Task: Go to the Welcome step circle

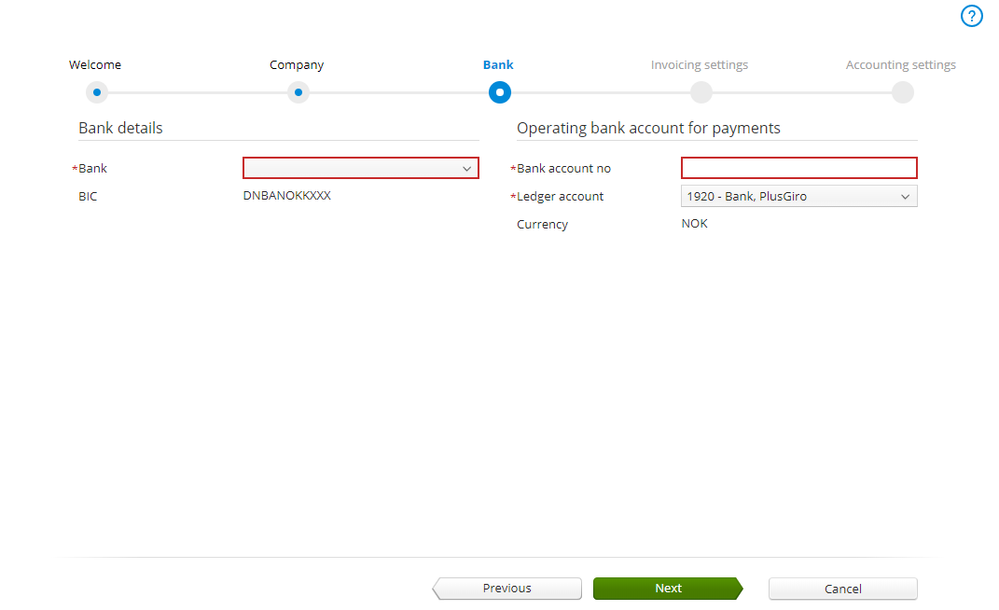Action: [97, 92]
